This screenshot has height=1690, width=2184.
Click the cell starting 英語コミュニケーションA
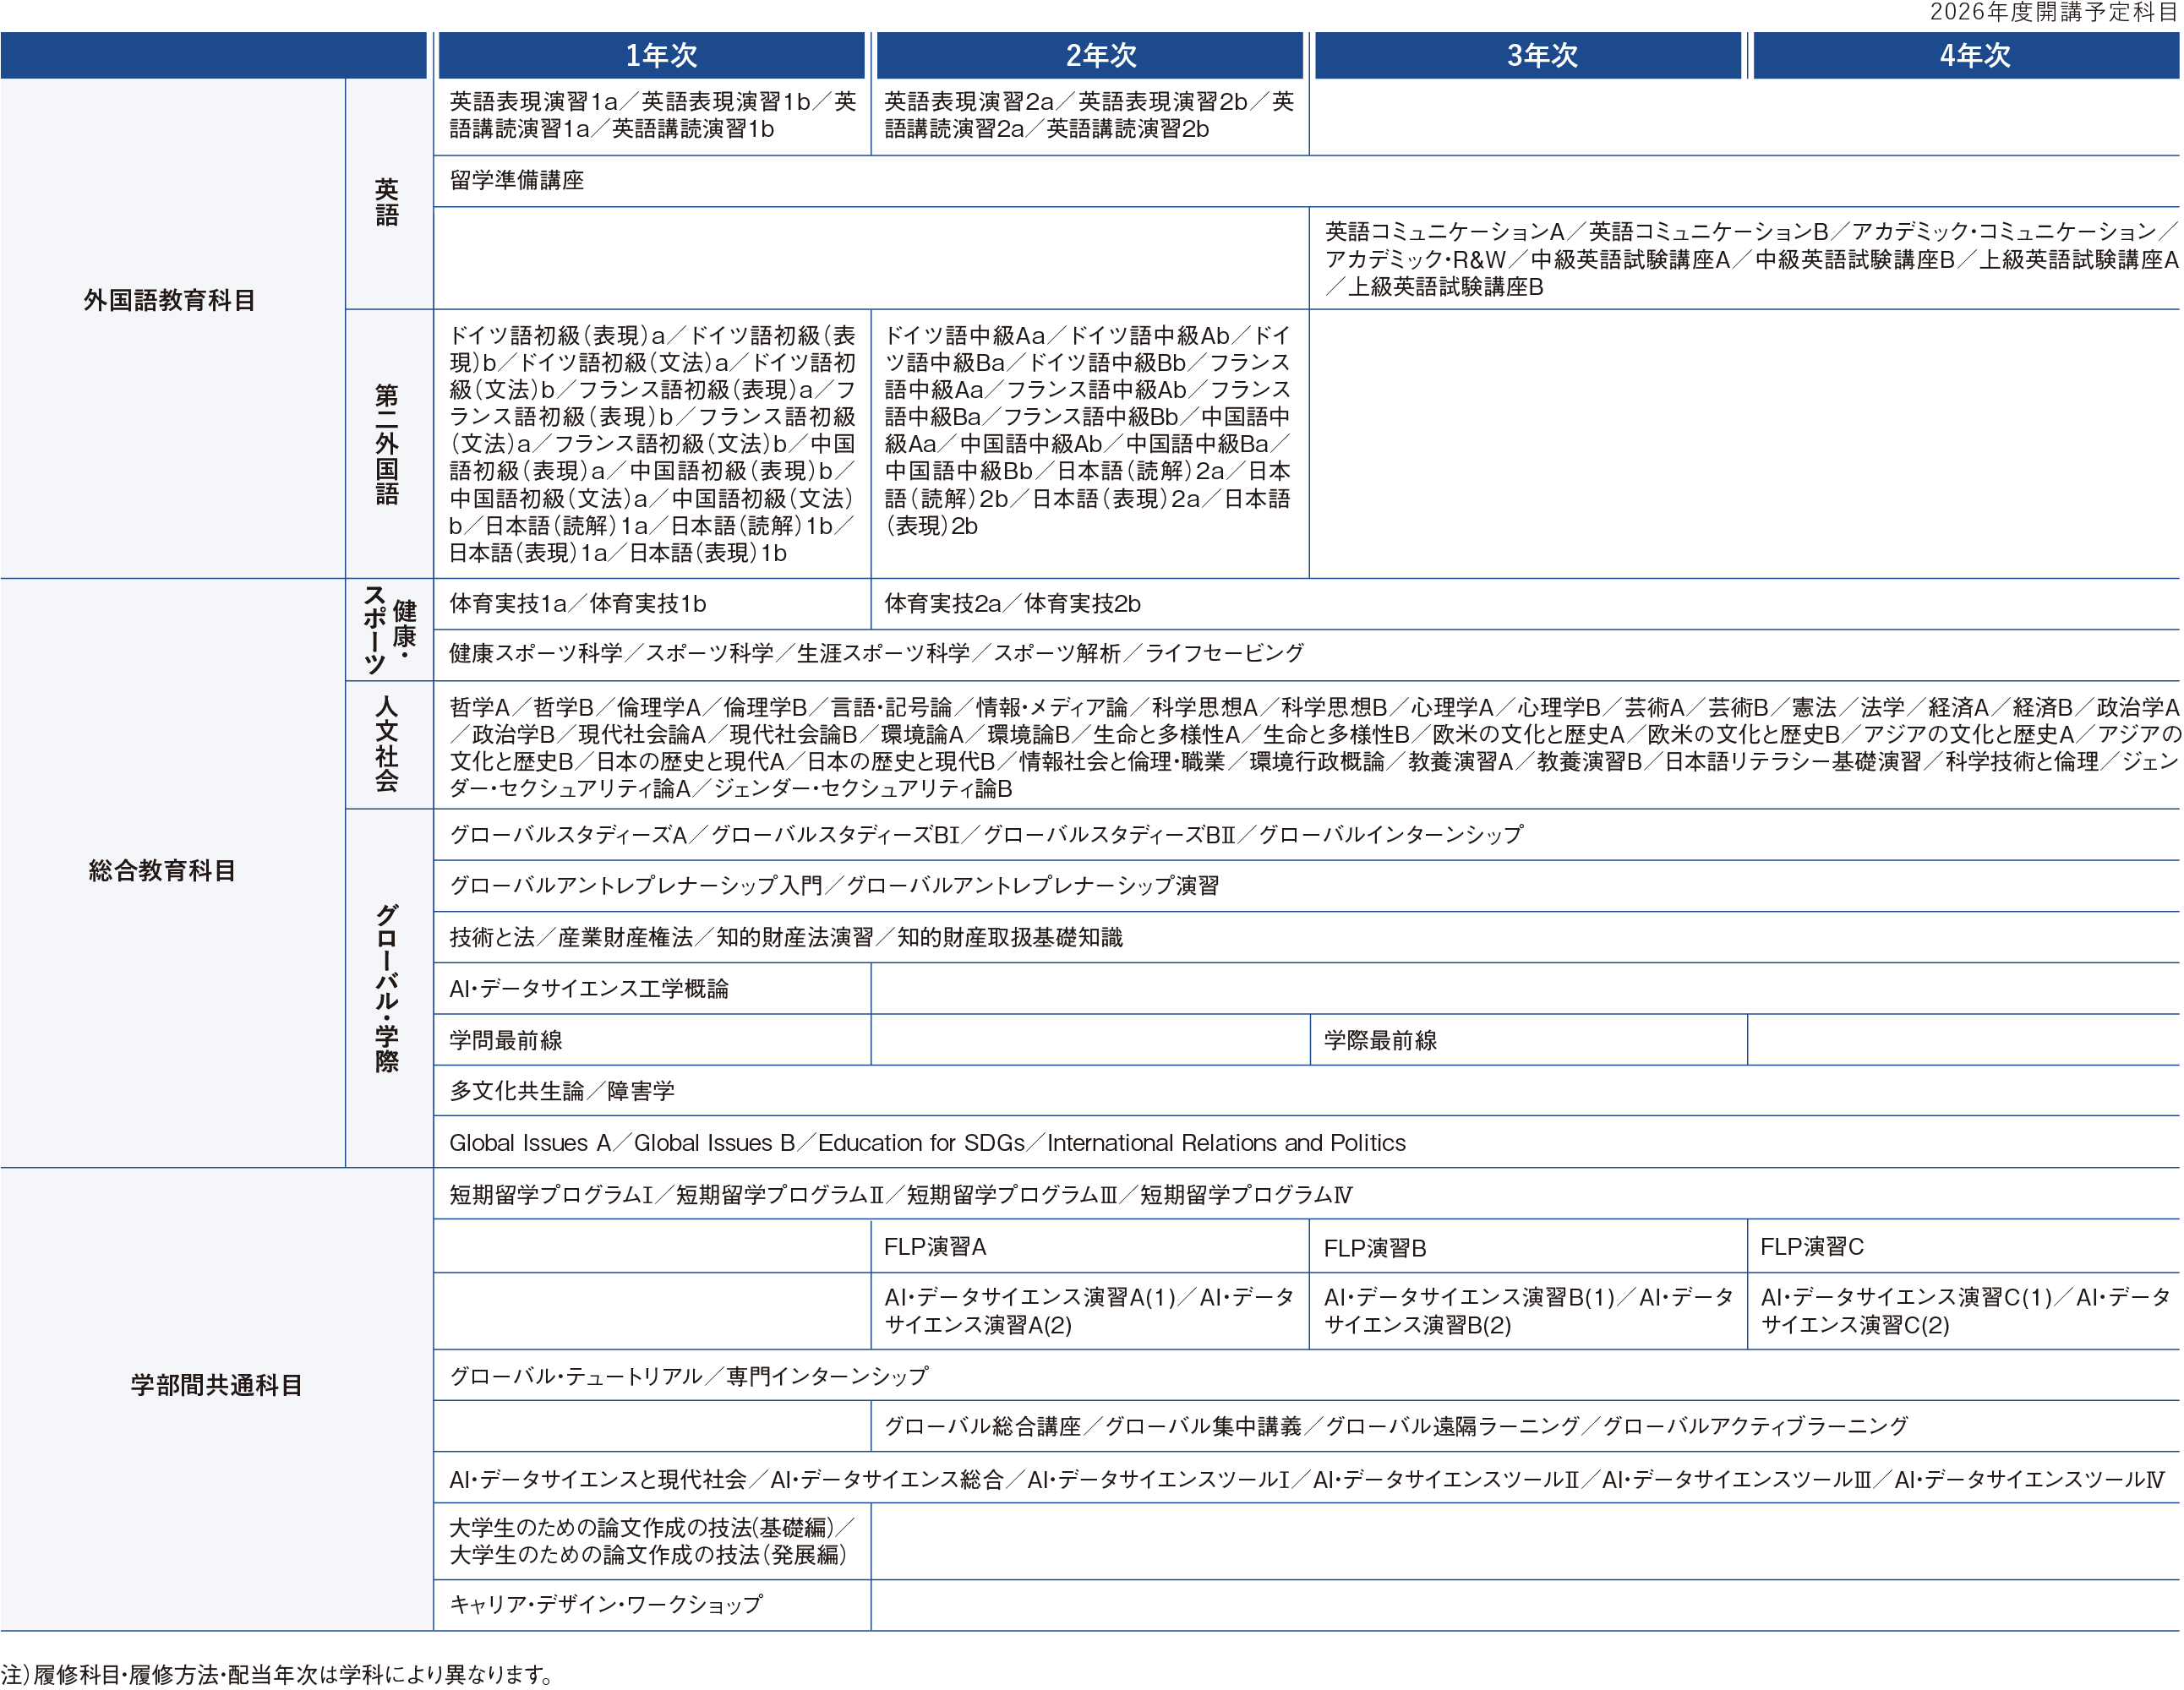[x=1745, y=259]
